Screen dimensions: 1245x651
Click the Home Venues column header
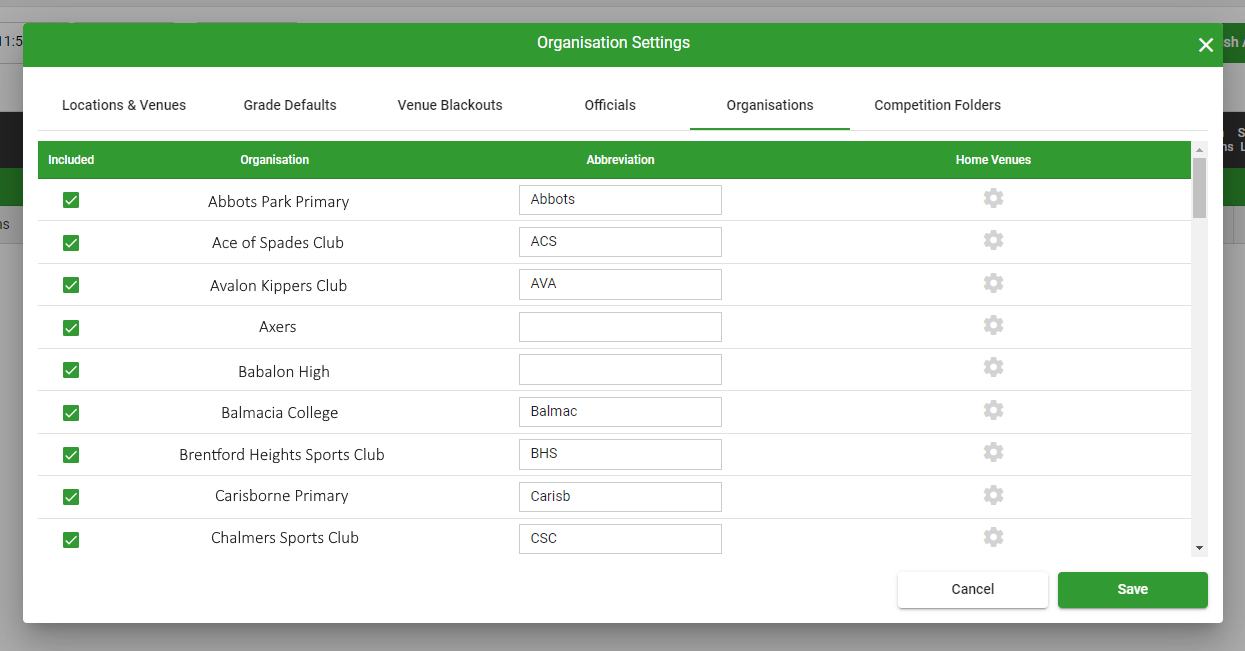(x=993, y=160)
